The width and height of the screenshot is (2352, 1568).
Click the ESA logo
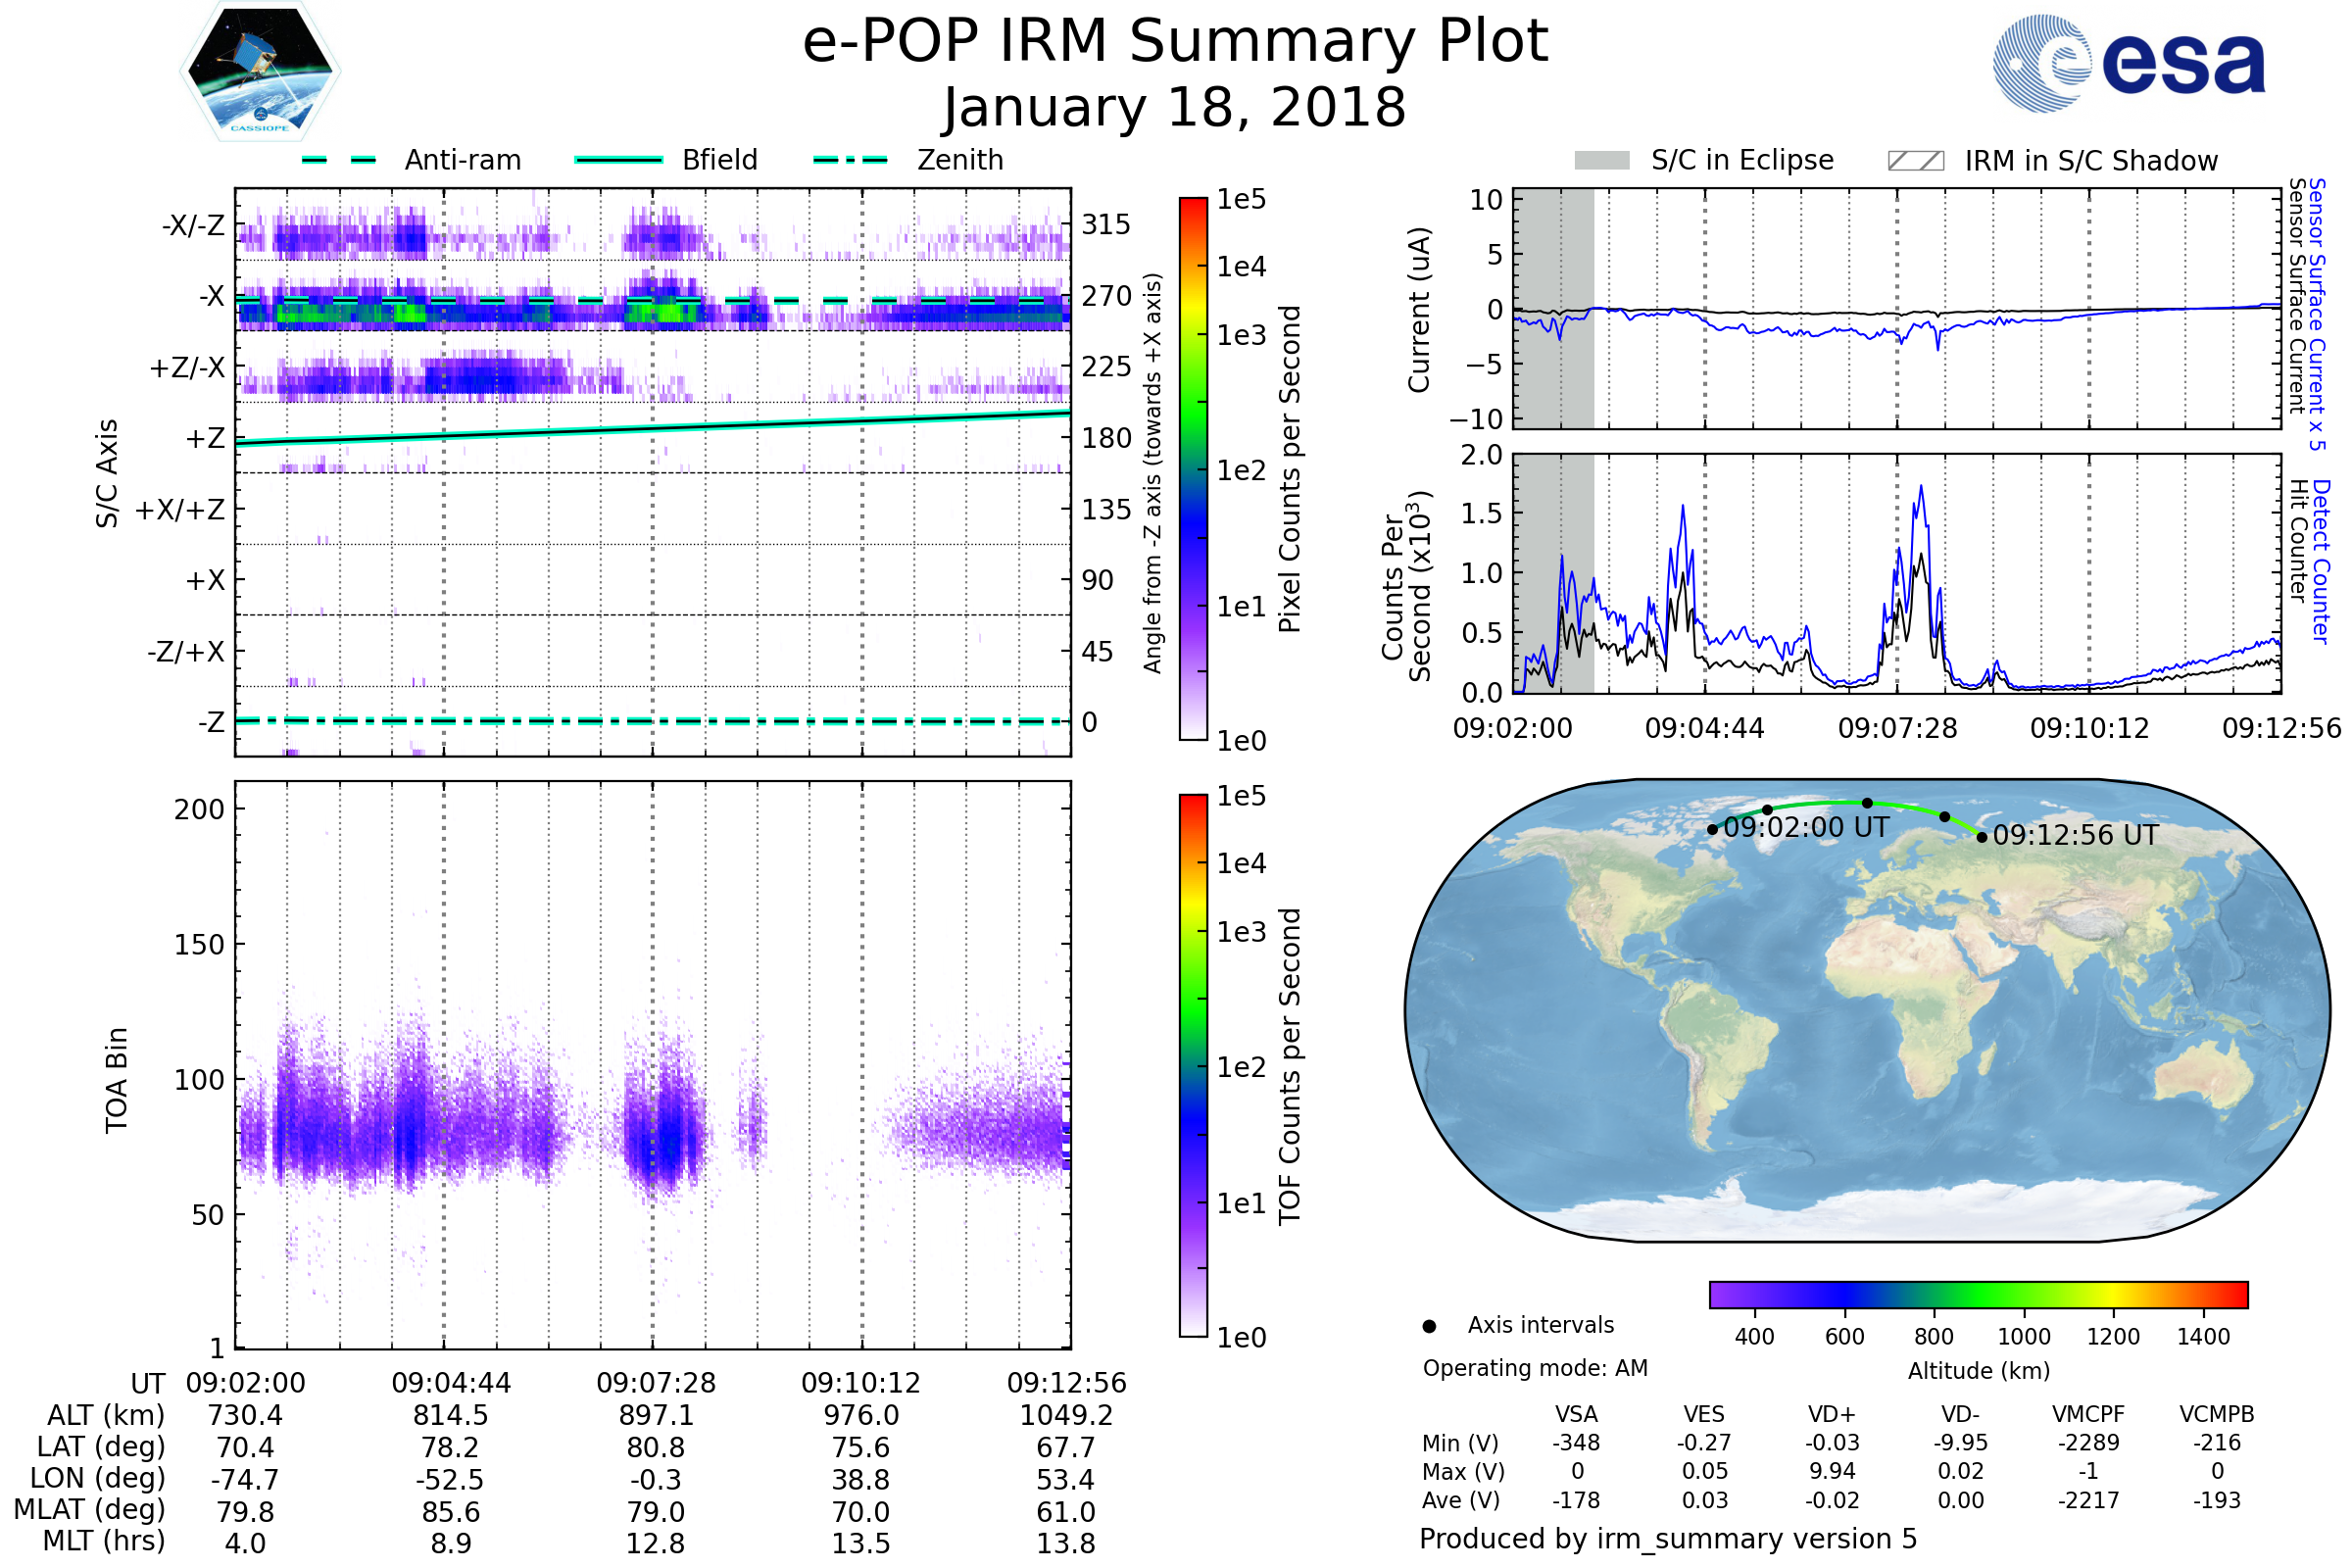(x=2128, y=64)
